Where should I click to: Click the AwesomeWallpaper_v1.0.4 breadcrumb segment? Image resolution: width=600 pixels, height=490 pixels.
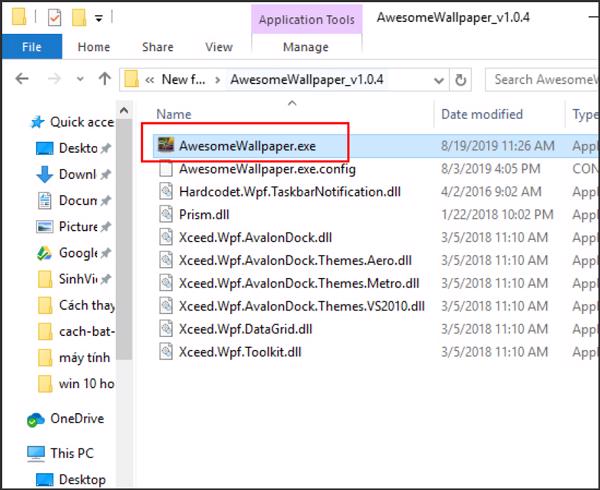[x=307, y=79]
